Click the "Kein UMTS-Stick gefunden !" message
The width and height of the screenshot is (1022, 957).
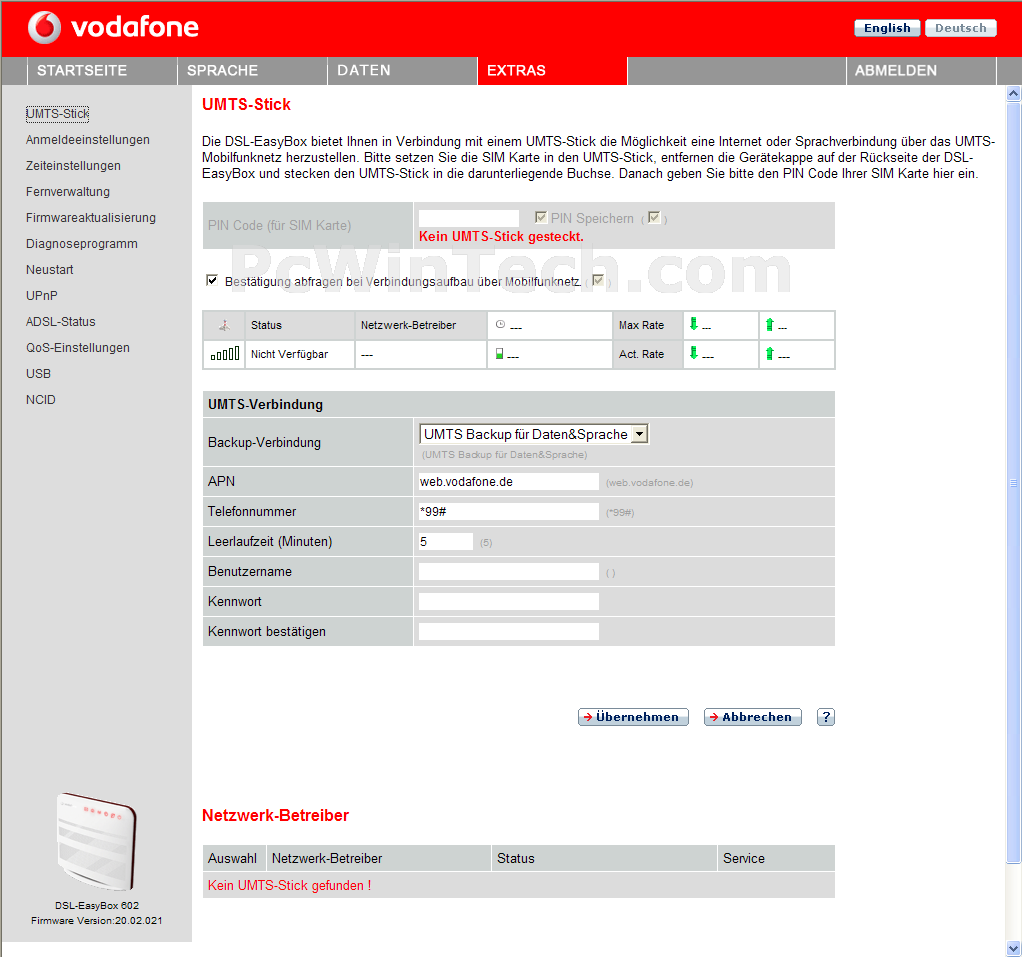[289, 885]
